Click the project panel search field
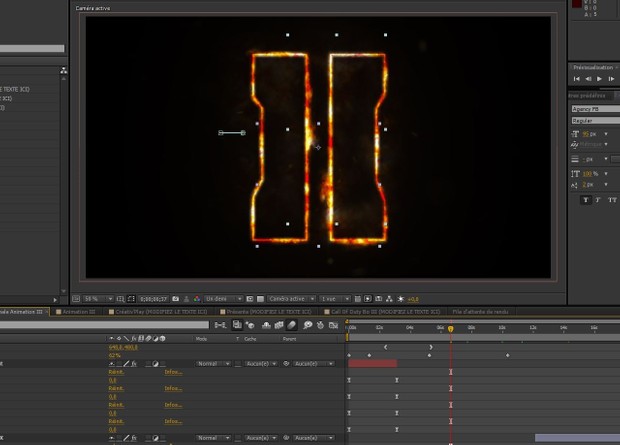Screen dimensions: 620x445 click(x=32, y=48)
